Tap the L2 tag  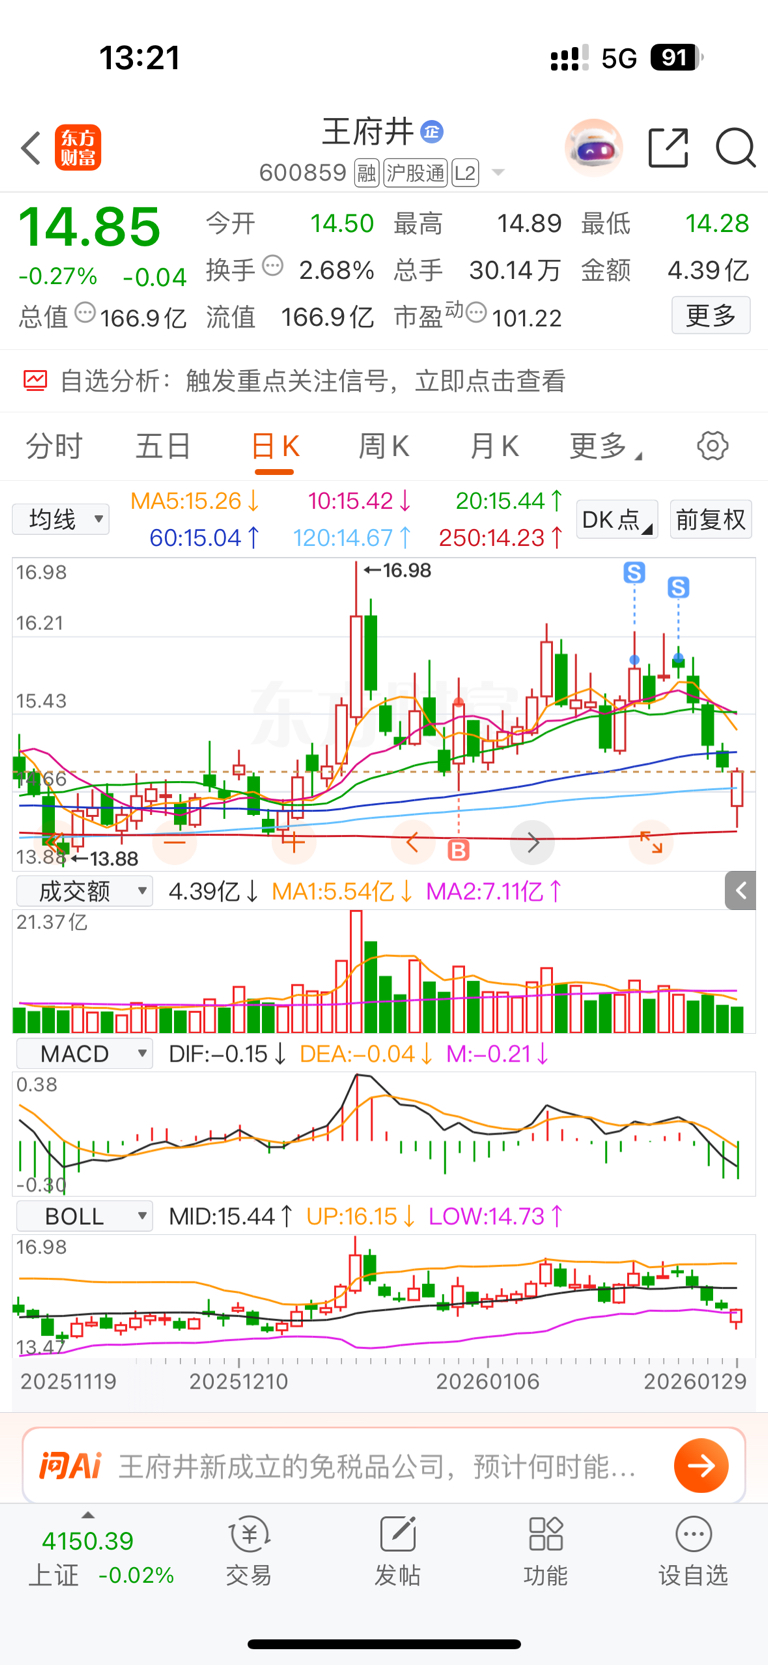(465, 173)
